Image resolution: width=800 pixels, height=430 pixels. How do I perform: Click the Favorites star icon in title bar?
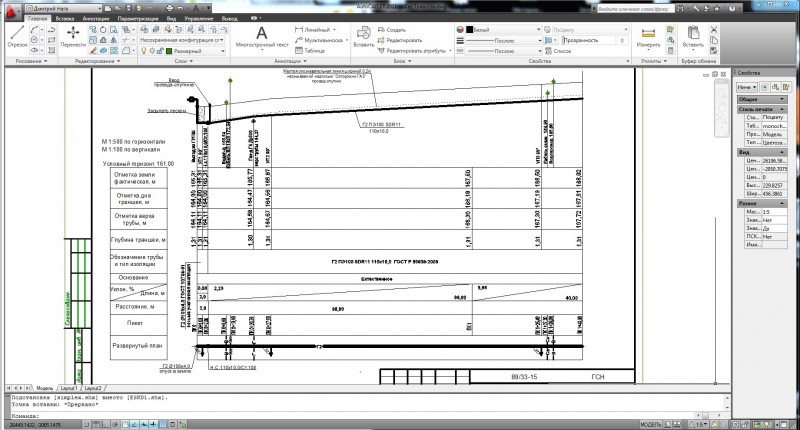click(x=717, y=9)
